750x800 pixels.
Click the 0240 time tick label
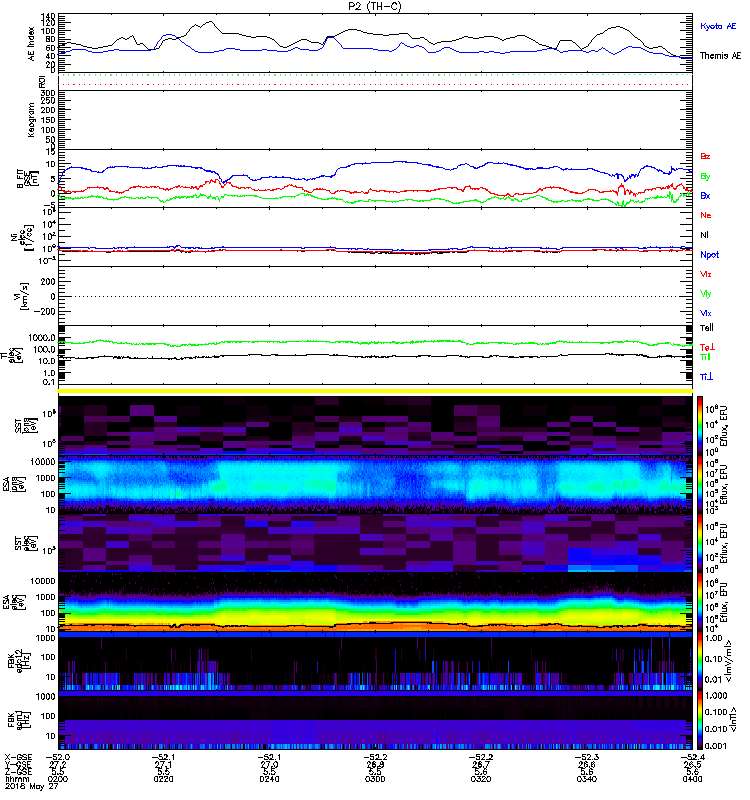click(269, 779)
